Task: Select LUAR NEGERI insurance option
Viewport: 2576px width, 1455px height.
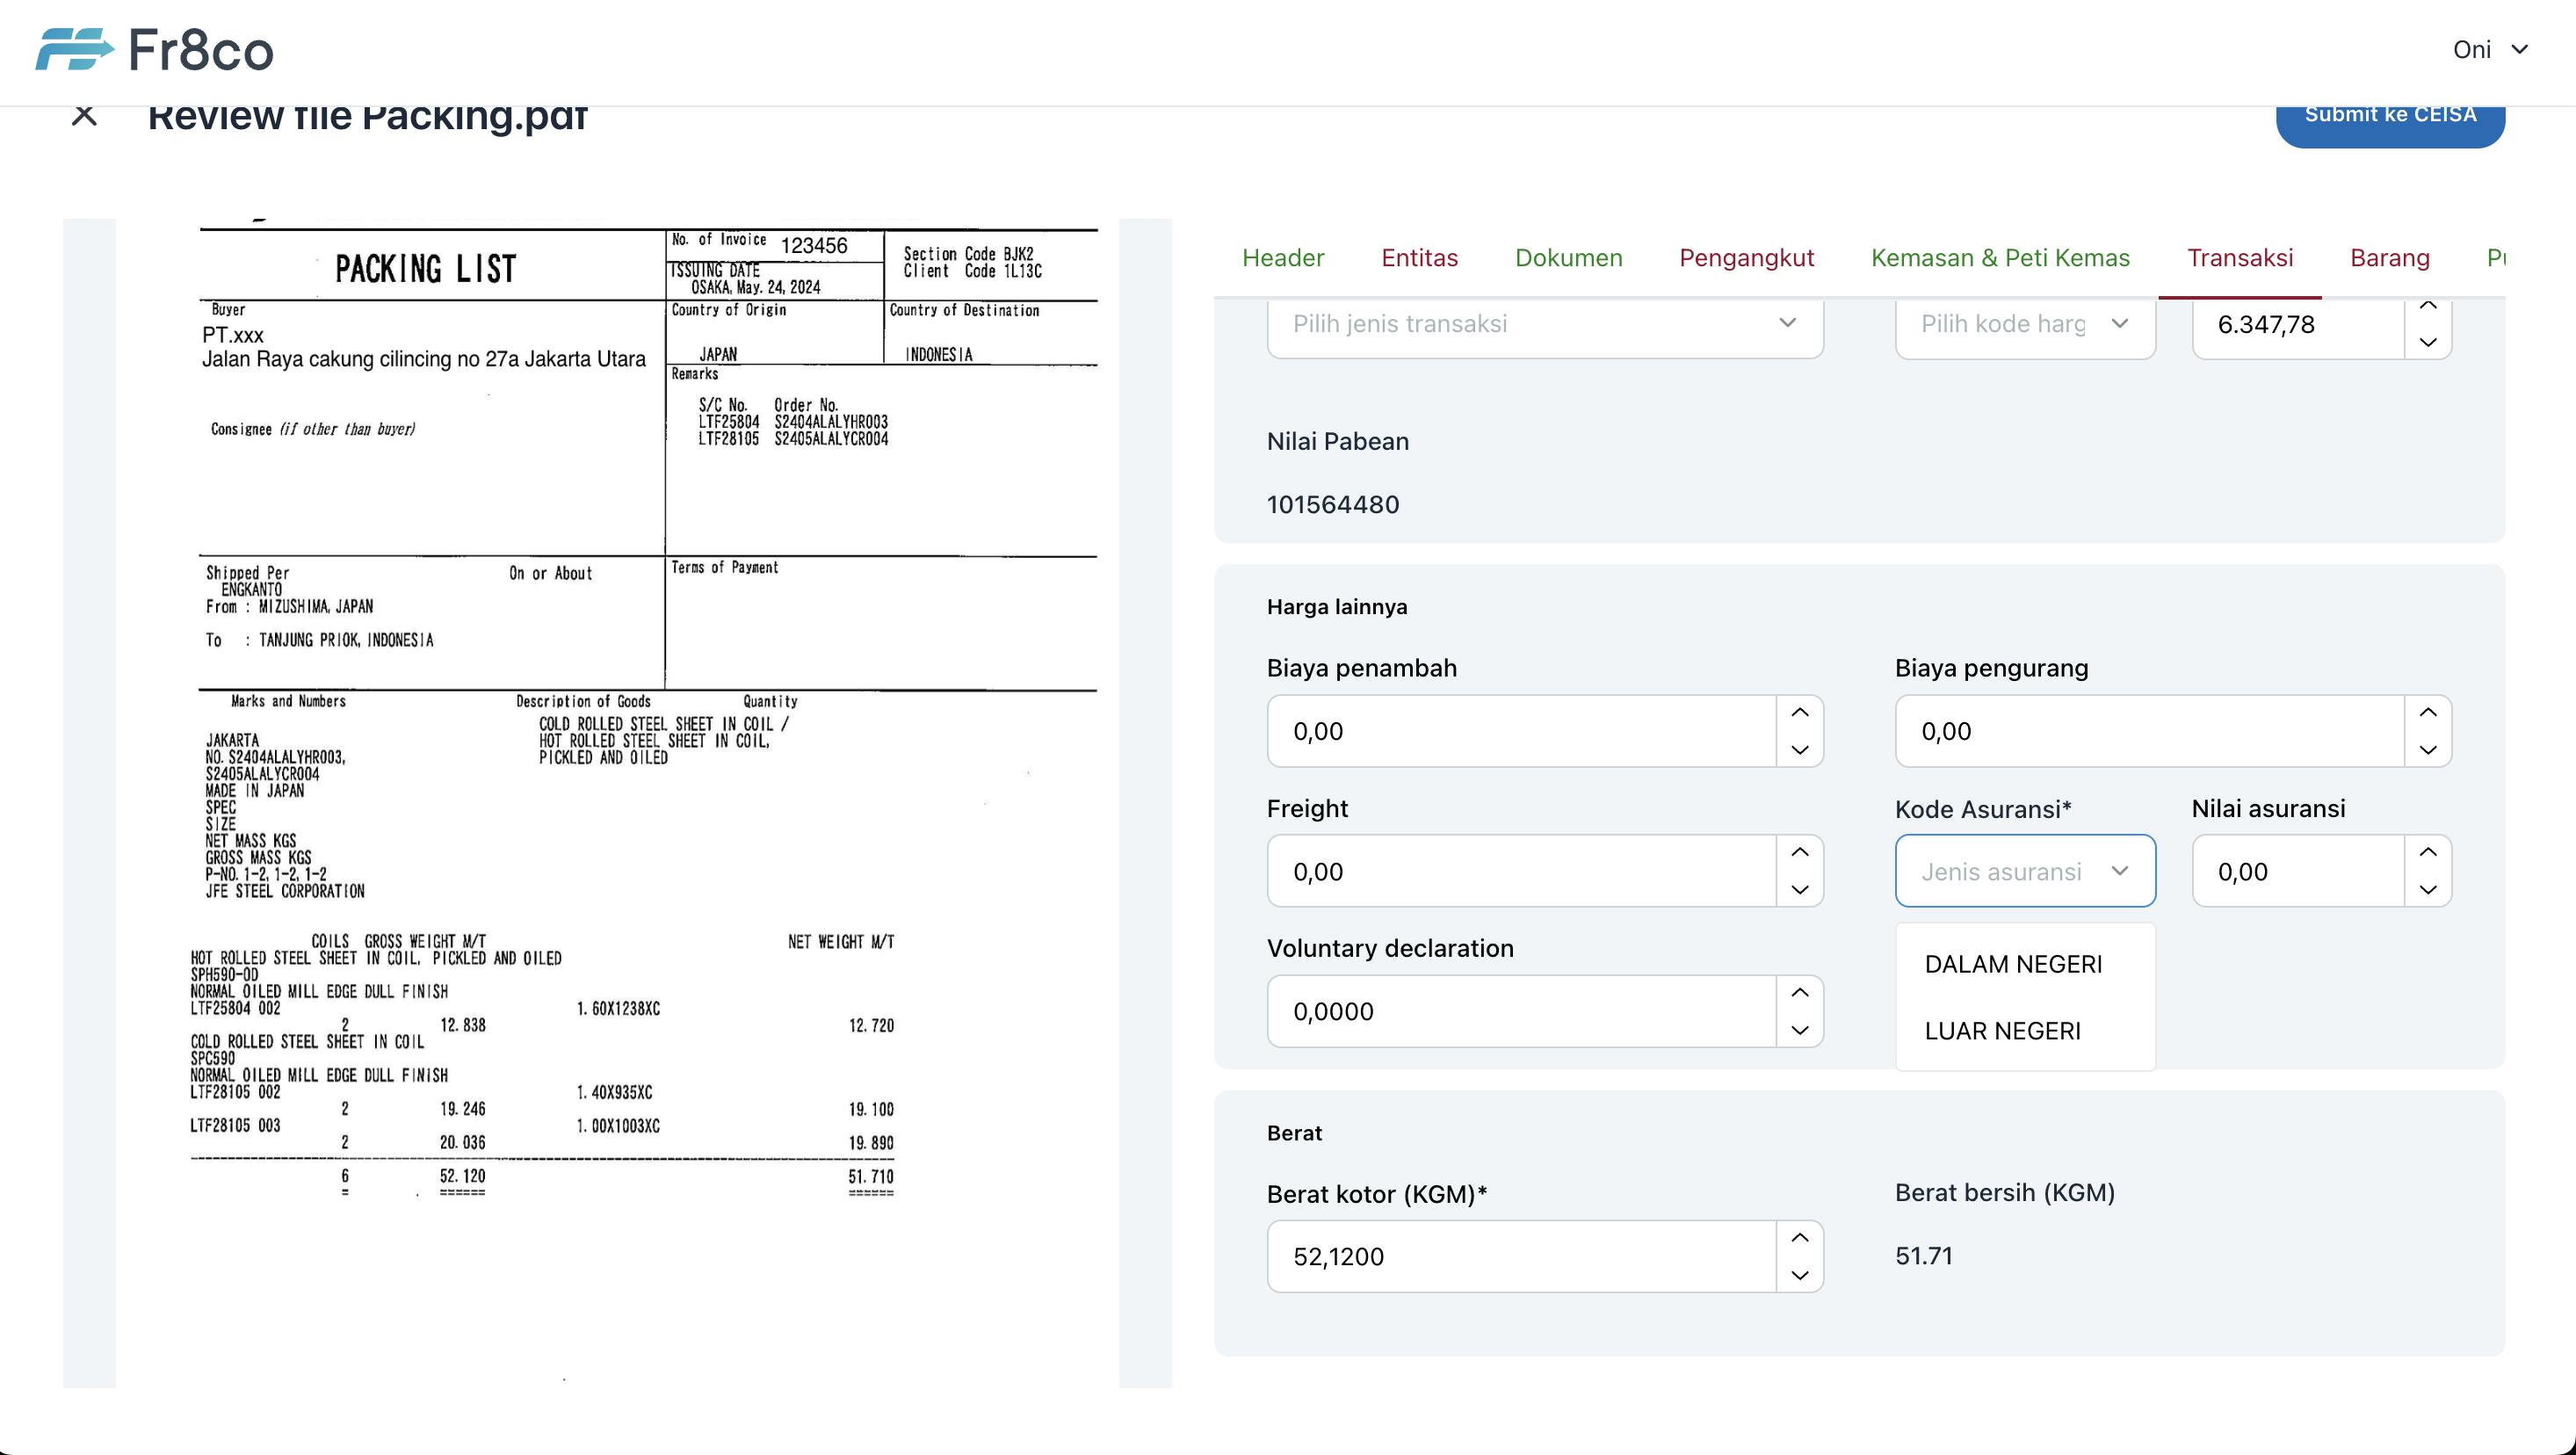Action: 2000,1030
